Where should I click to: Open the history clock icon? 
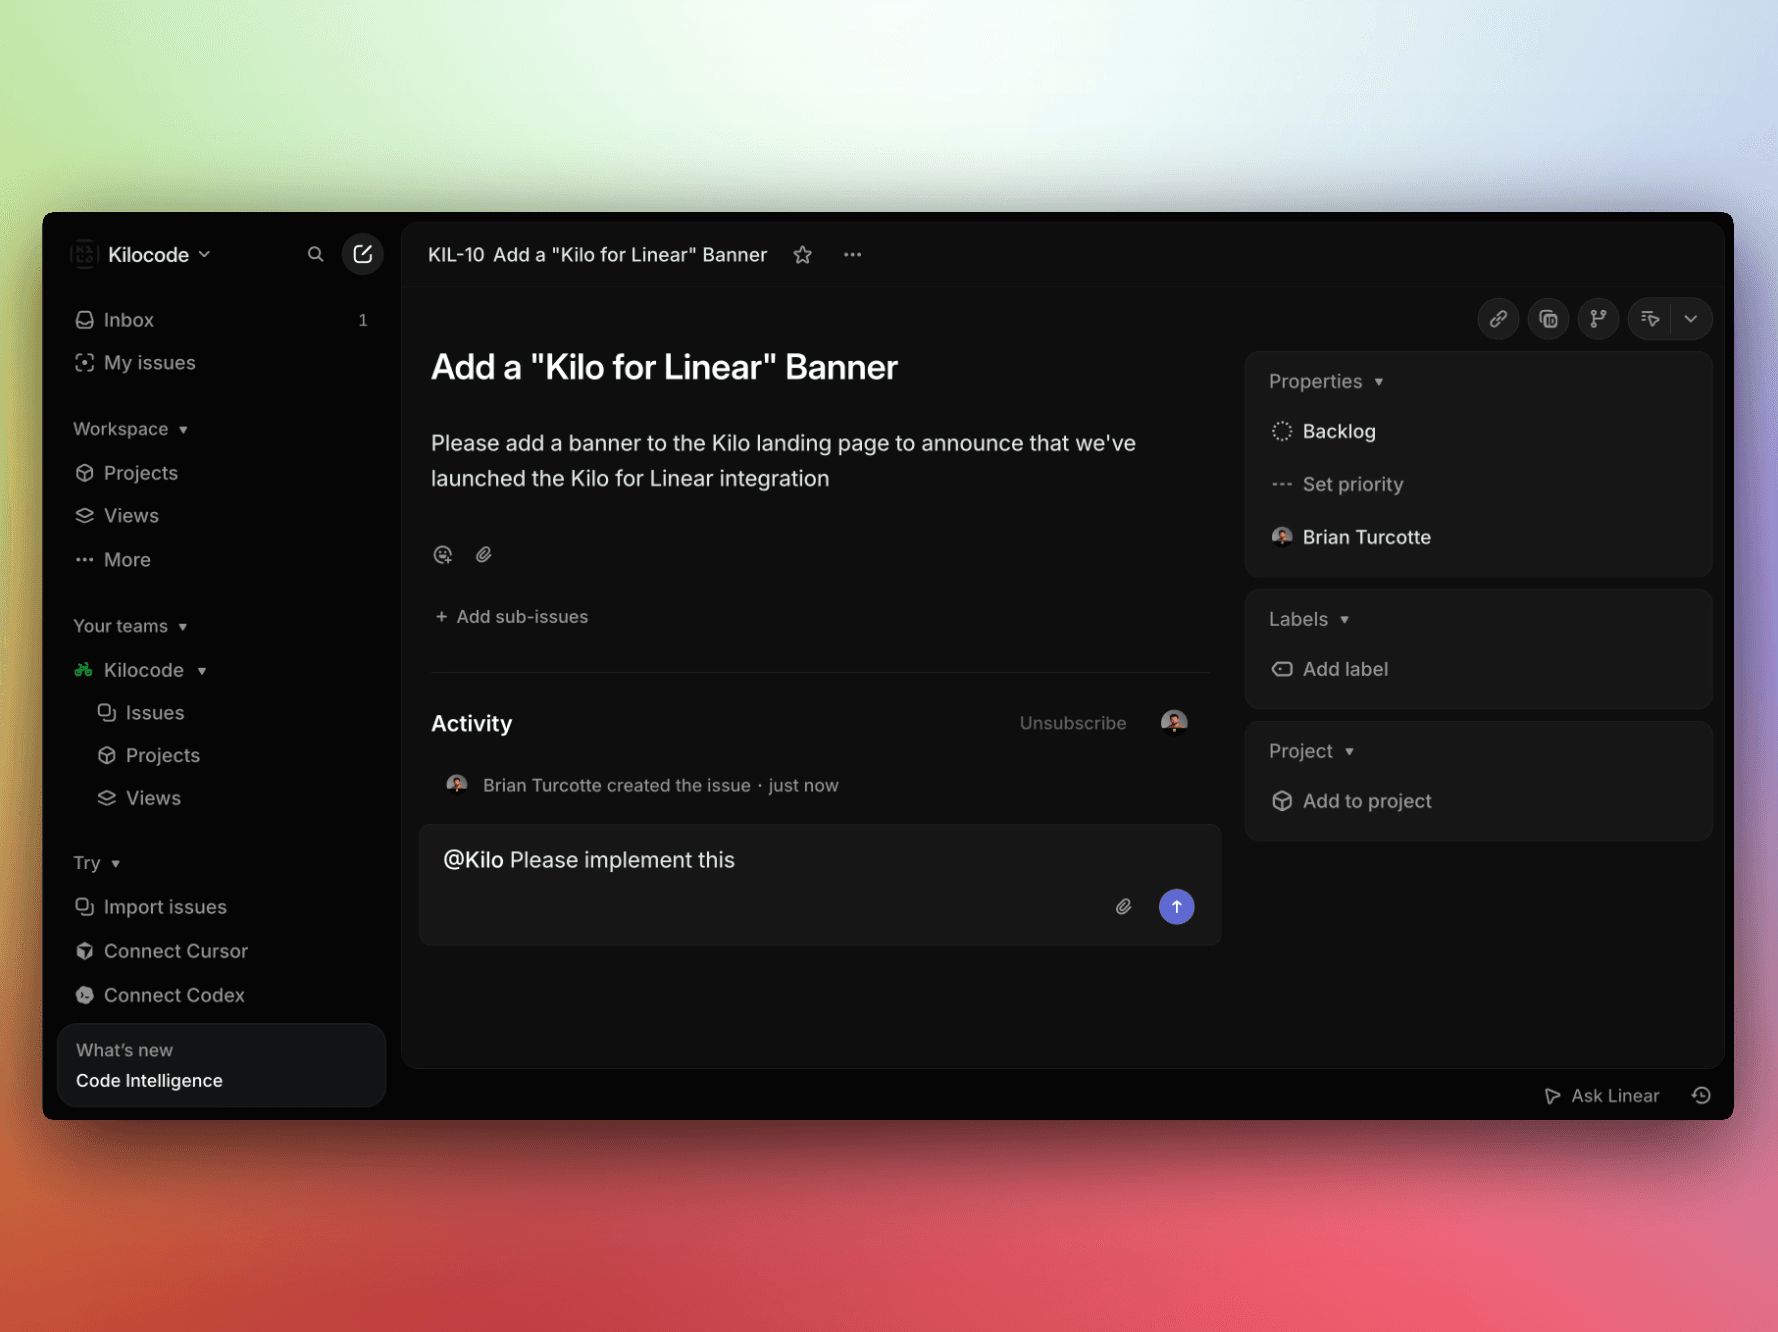tap(1701, 1096)
